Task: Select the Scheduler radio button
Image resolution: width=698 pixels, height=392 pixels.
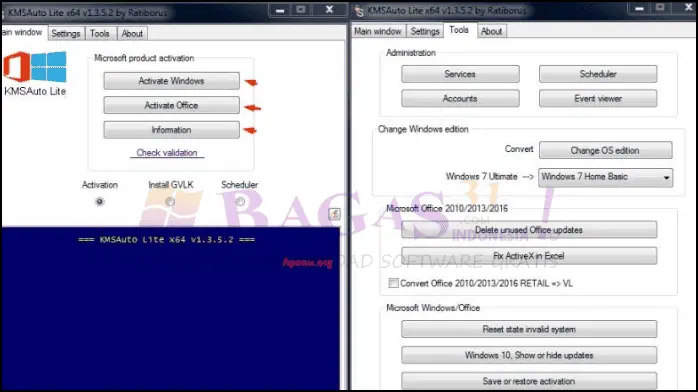Action: (x=240, y=202)
